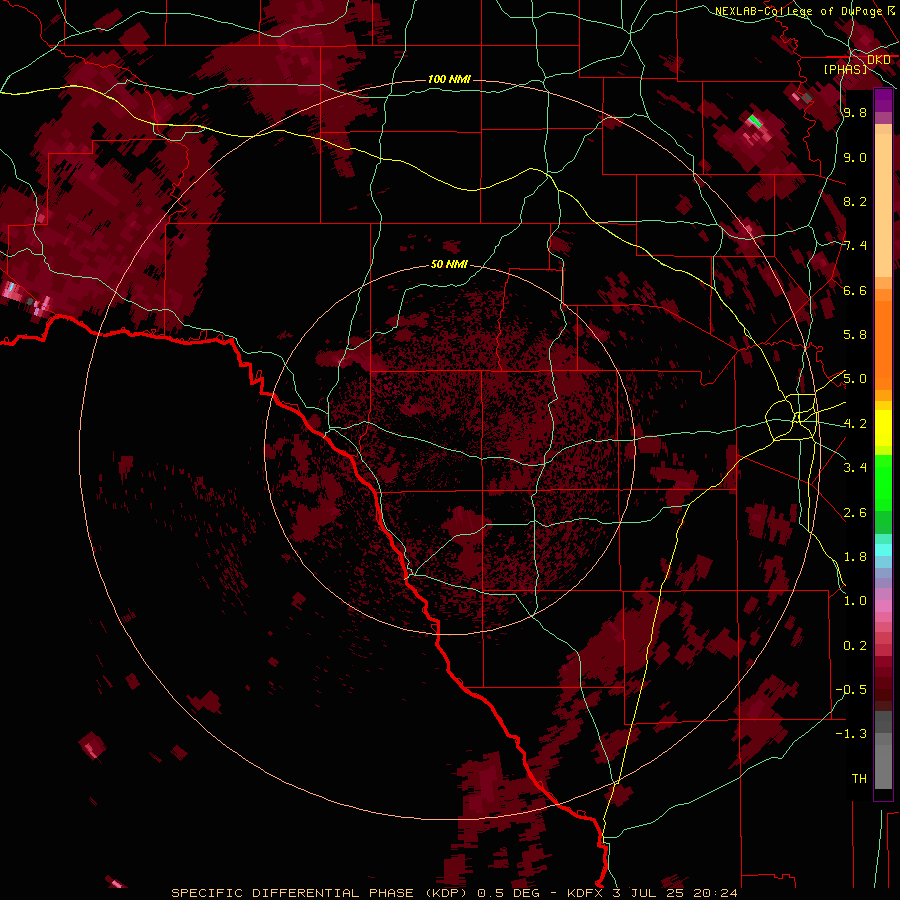The width and height of the screenshot is (900, 900).
Task: Click the 9.0 value on the scale
Action: click(855, 157)
